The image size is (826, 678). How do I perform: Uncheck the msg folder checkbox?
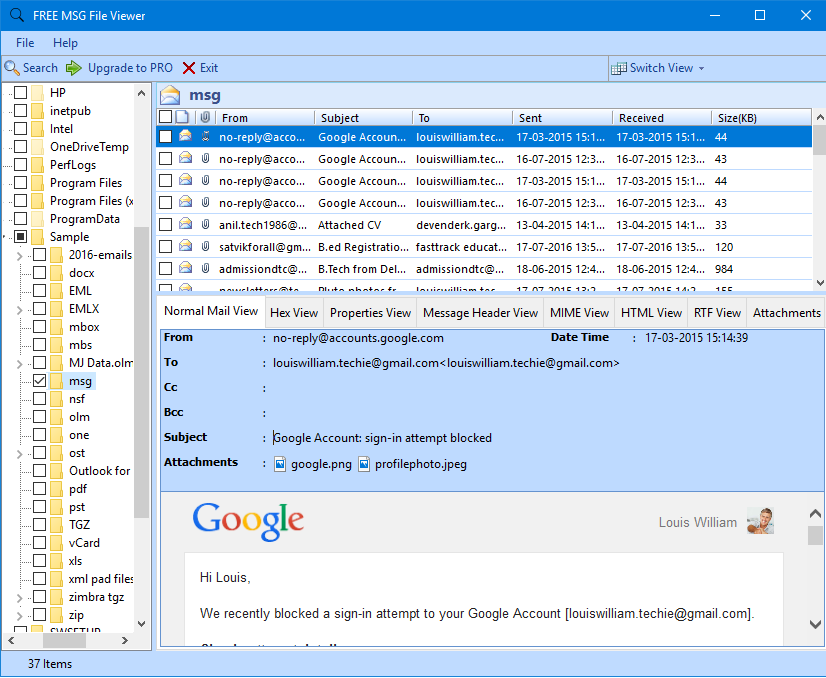pos(40,381)
